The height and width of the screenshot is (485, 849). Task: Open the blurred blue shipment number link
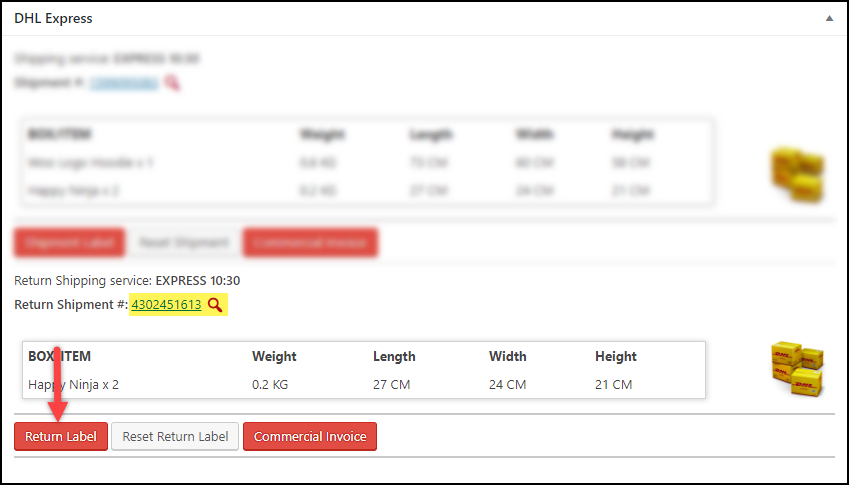coord(124,83)
